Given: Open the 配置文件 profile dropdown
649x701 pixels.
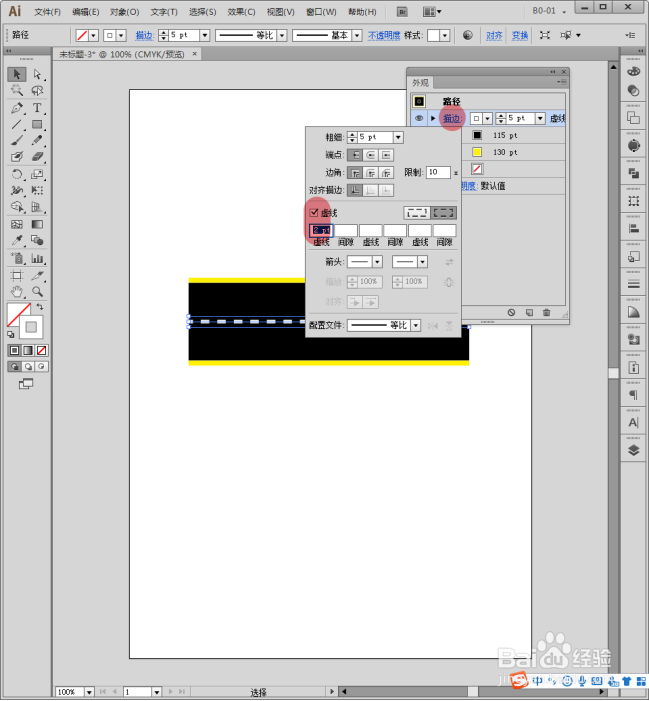Looking at the screenshot, I should (416, 325).
